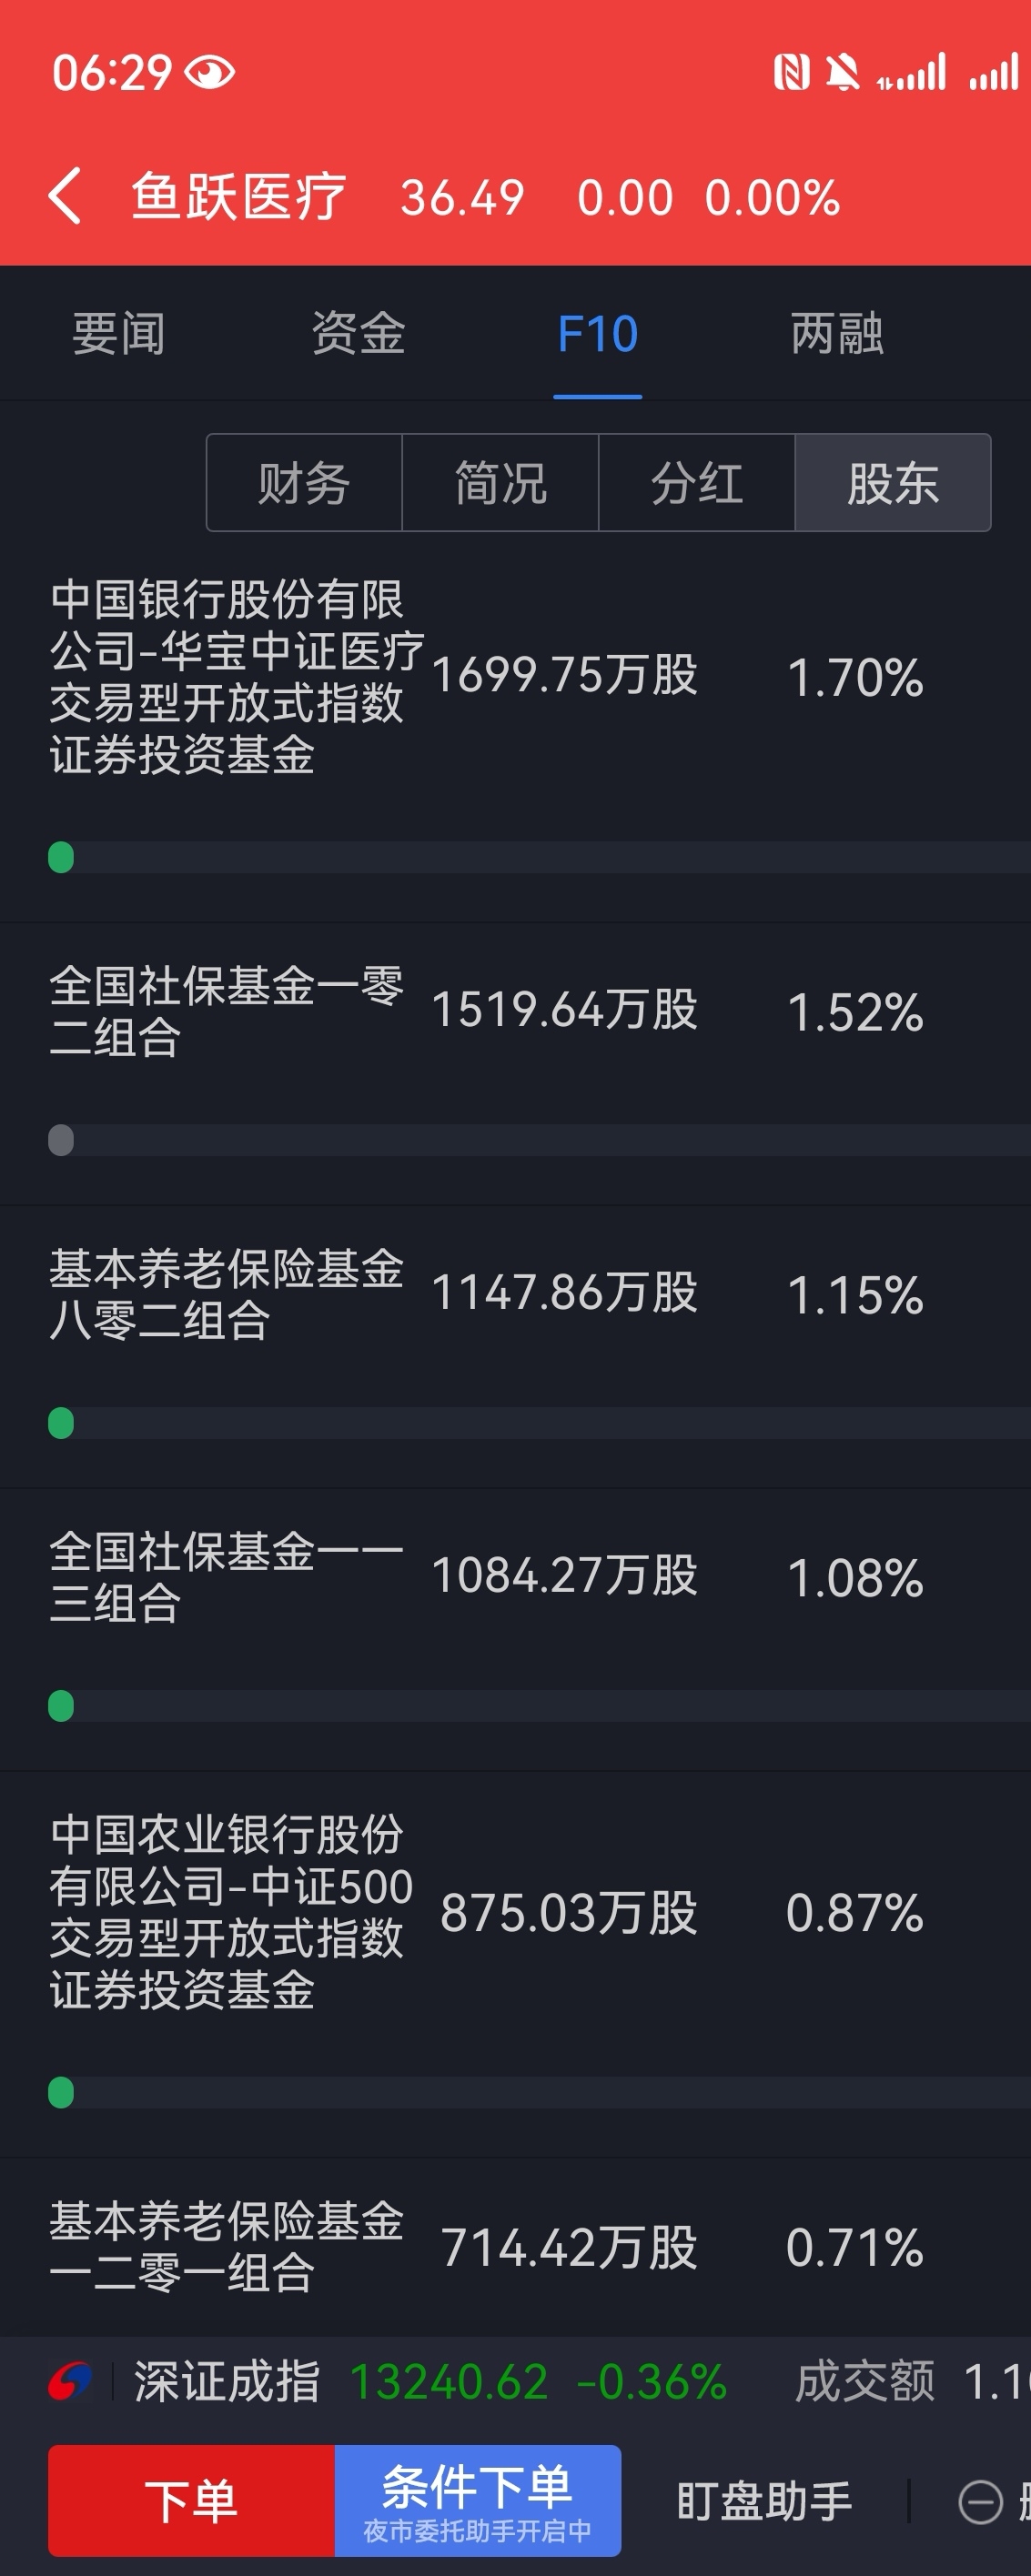The height and width of the screenshot is (2576, 1031).
Task: Select the 财务 segment
Action: coord(304,483)
